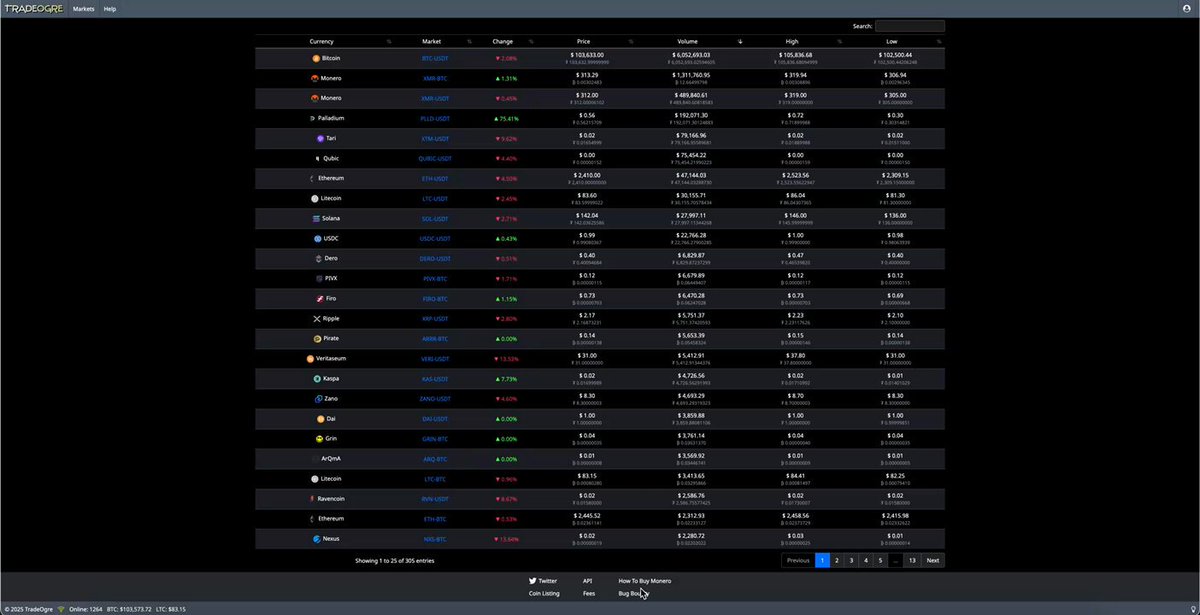Open the ETH-USDT market link
The width and height of the screenshot is (1200, 615).
(435, 178)
